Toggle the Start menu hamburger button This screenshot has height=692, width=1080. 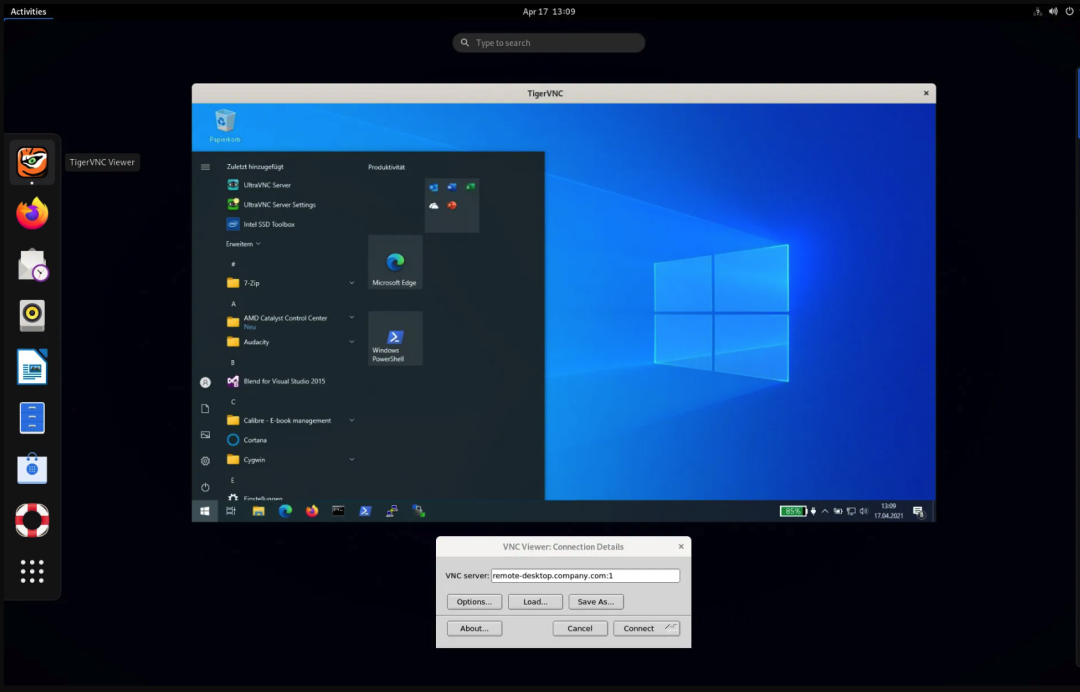coord(205,167)
